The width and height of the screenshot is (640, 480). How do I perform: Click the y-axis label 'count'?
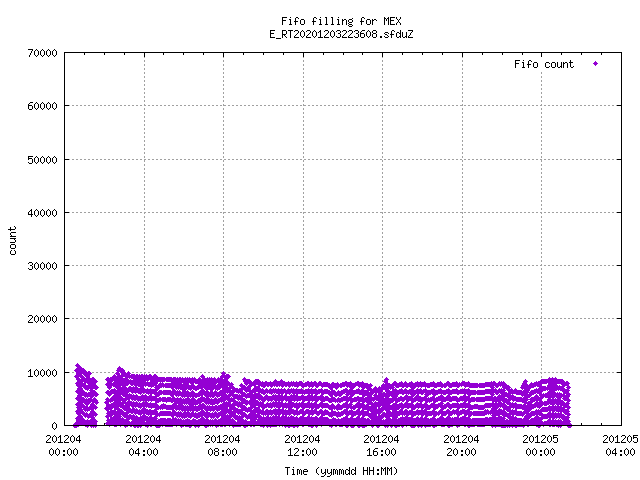[13, 241]
